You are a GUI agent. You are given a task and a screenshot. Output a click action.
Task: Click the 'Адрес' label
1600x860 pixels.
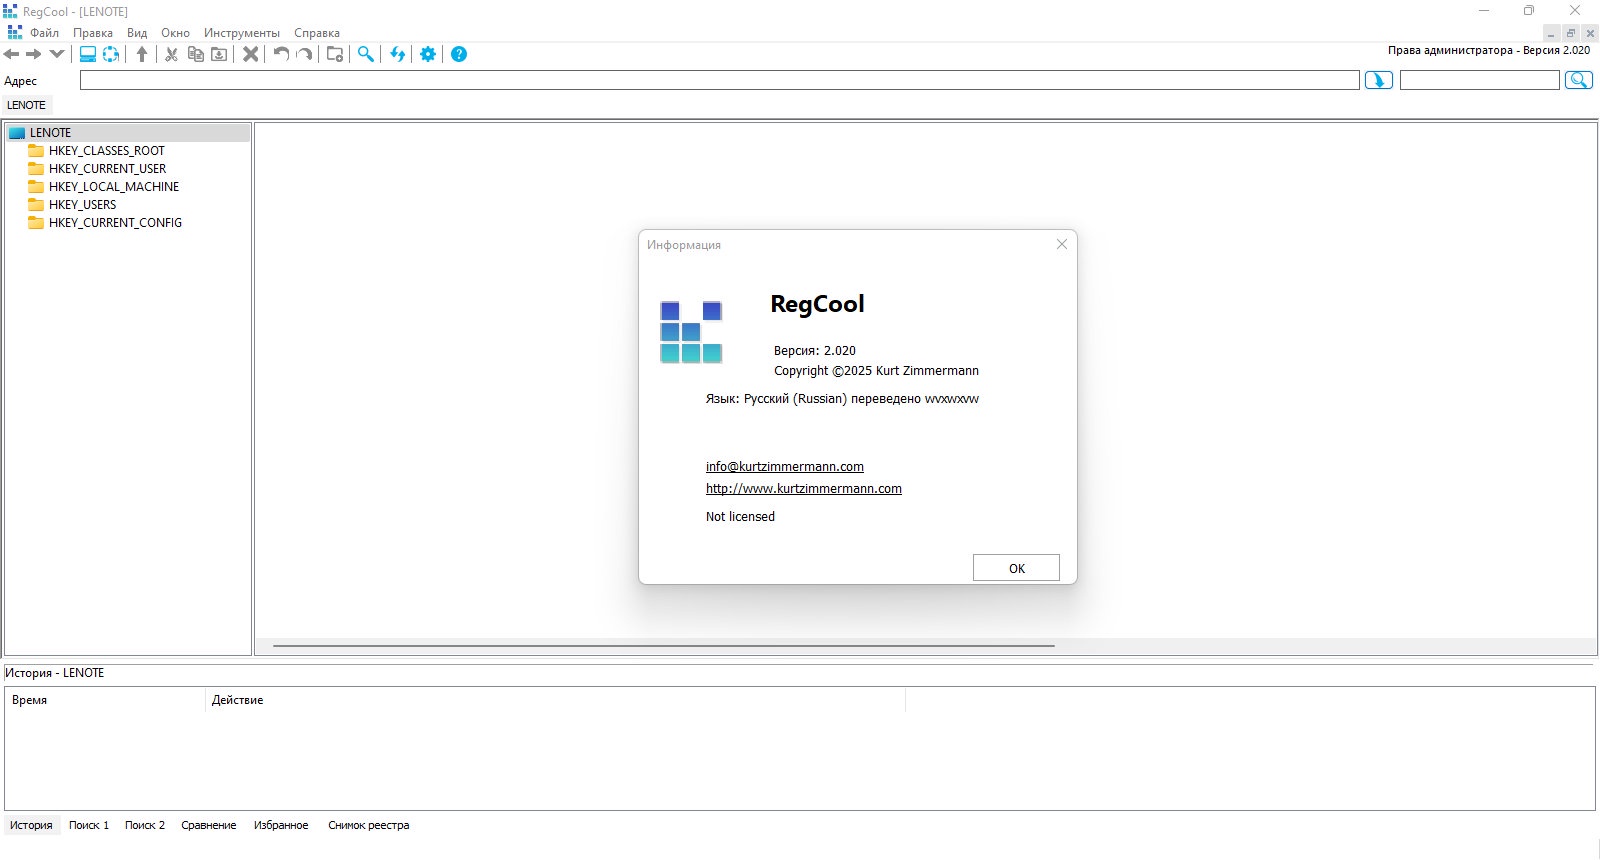(20, 81)
